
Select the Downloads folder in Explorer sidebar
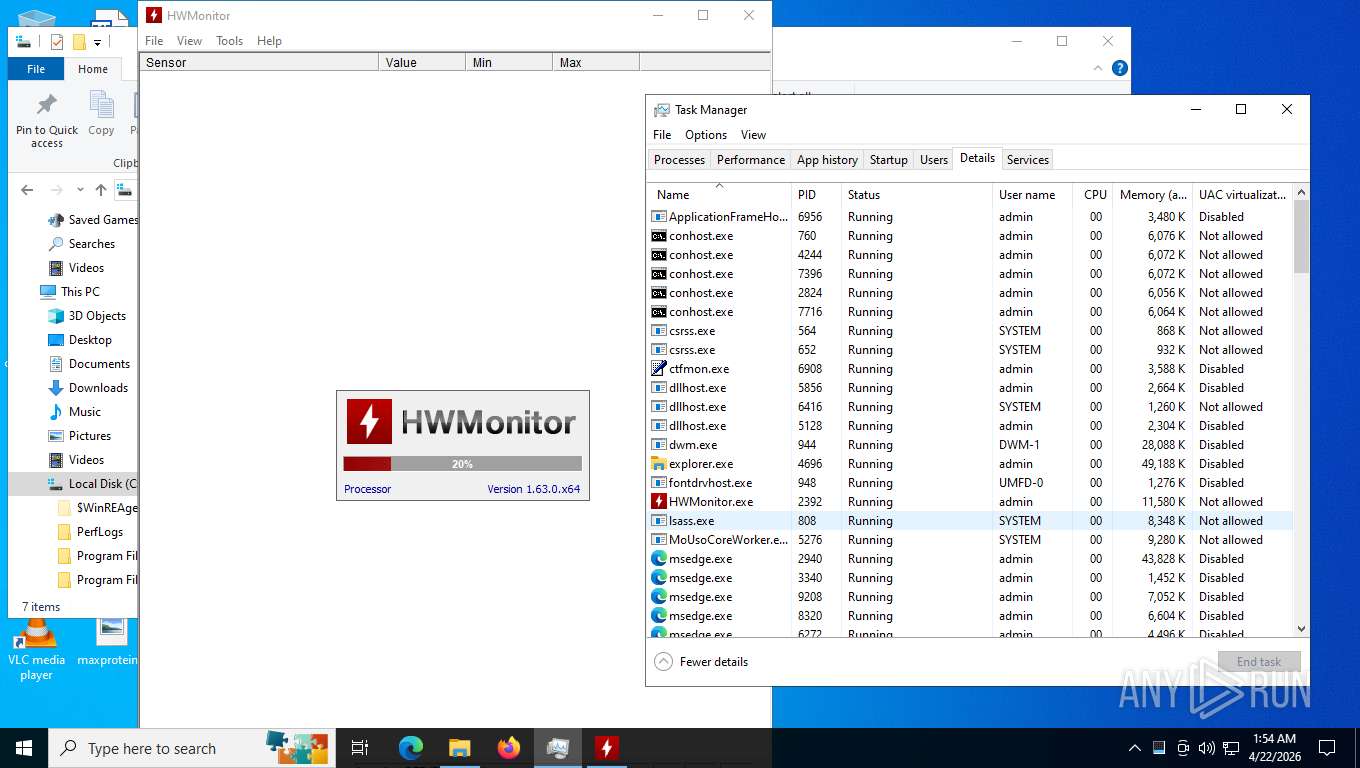98,388
